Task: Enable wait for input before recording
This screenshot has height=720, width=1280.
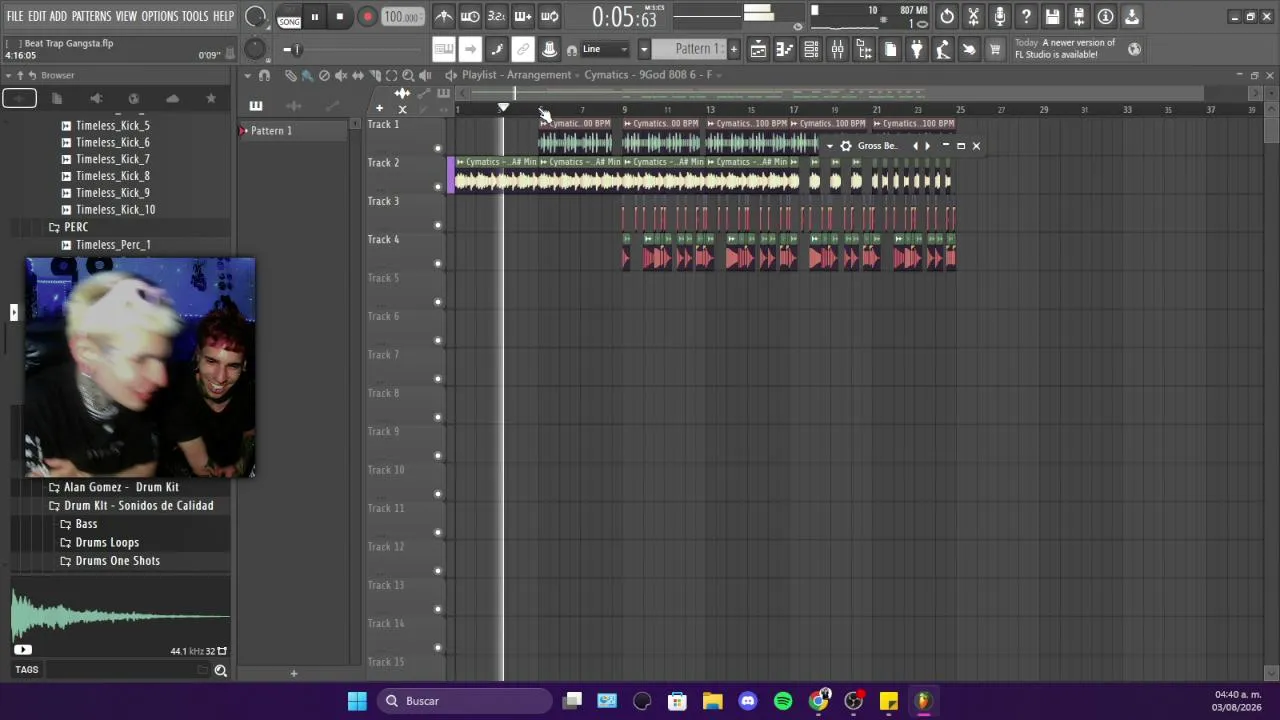Action: point(470,16)
